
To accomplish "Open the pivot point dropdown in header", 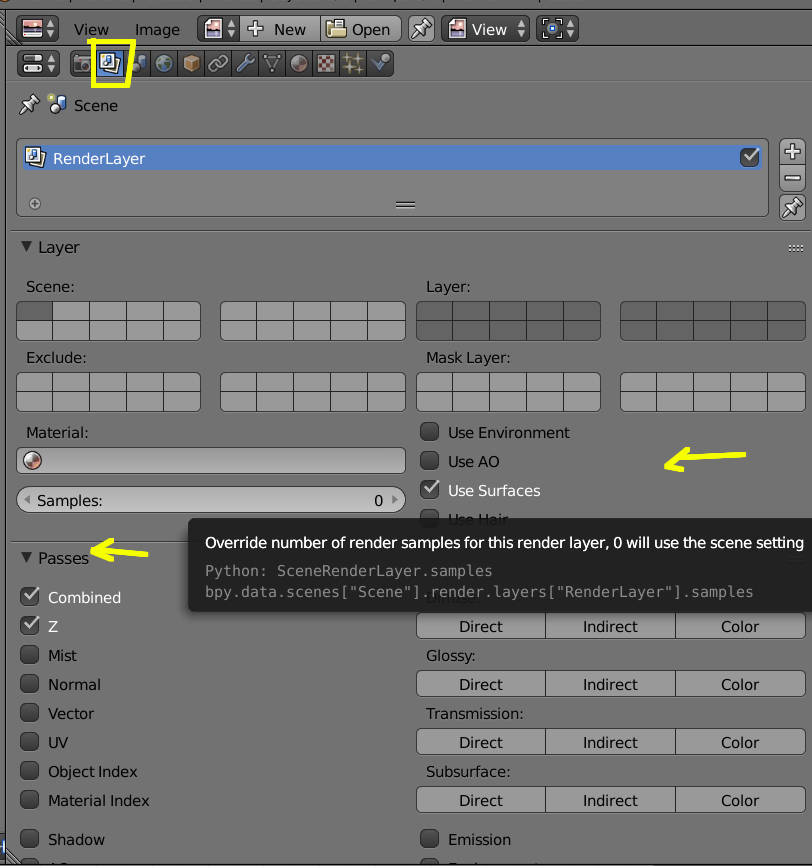I will coord(557,29).
